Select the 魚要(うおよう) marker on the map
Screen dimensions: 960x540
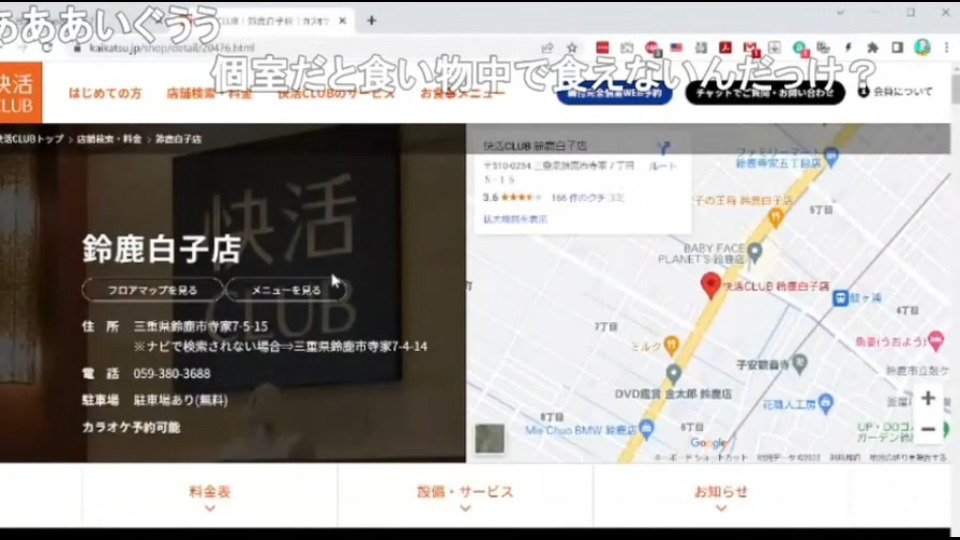click(x=935, y=340)
